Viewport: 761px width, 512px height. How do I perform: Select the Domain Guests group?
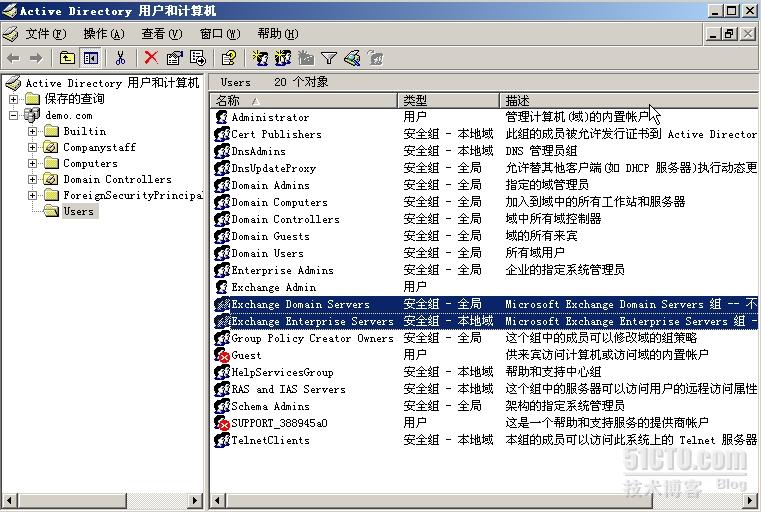[270, 236]
